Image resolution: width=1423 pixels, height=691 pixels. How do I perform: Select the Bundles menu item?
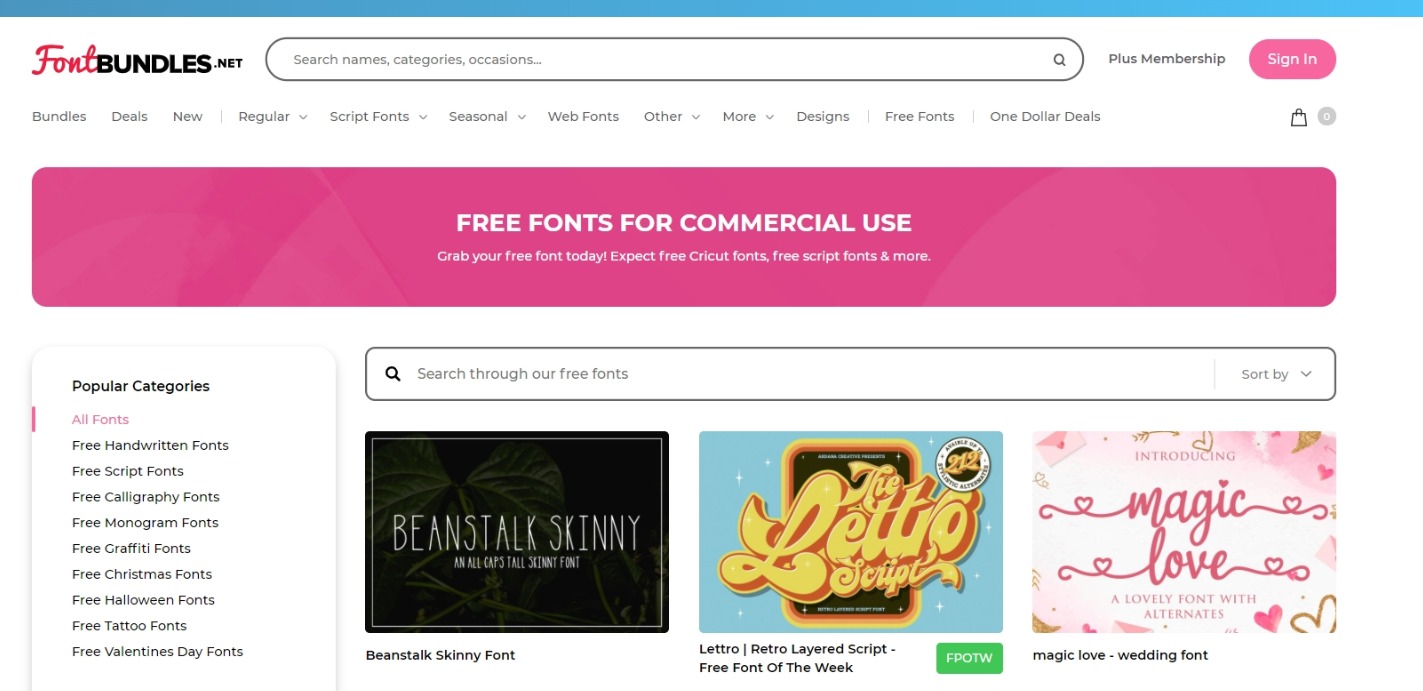[x=58, y=116]
